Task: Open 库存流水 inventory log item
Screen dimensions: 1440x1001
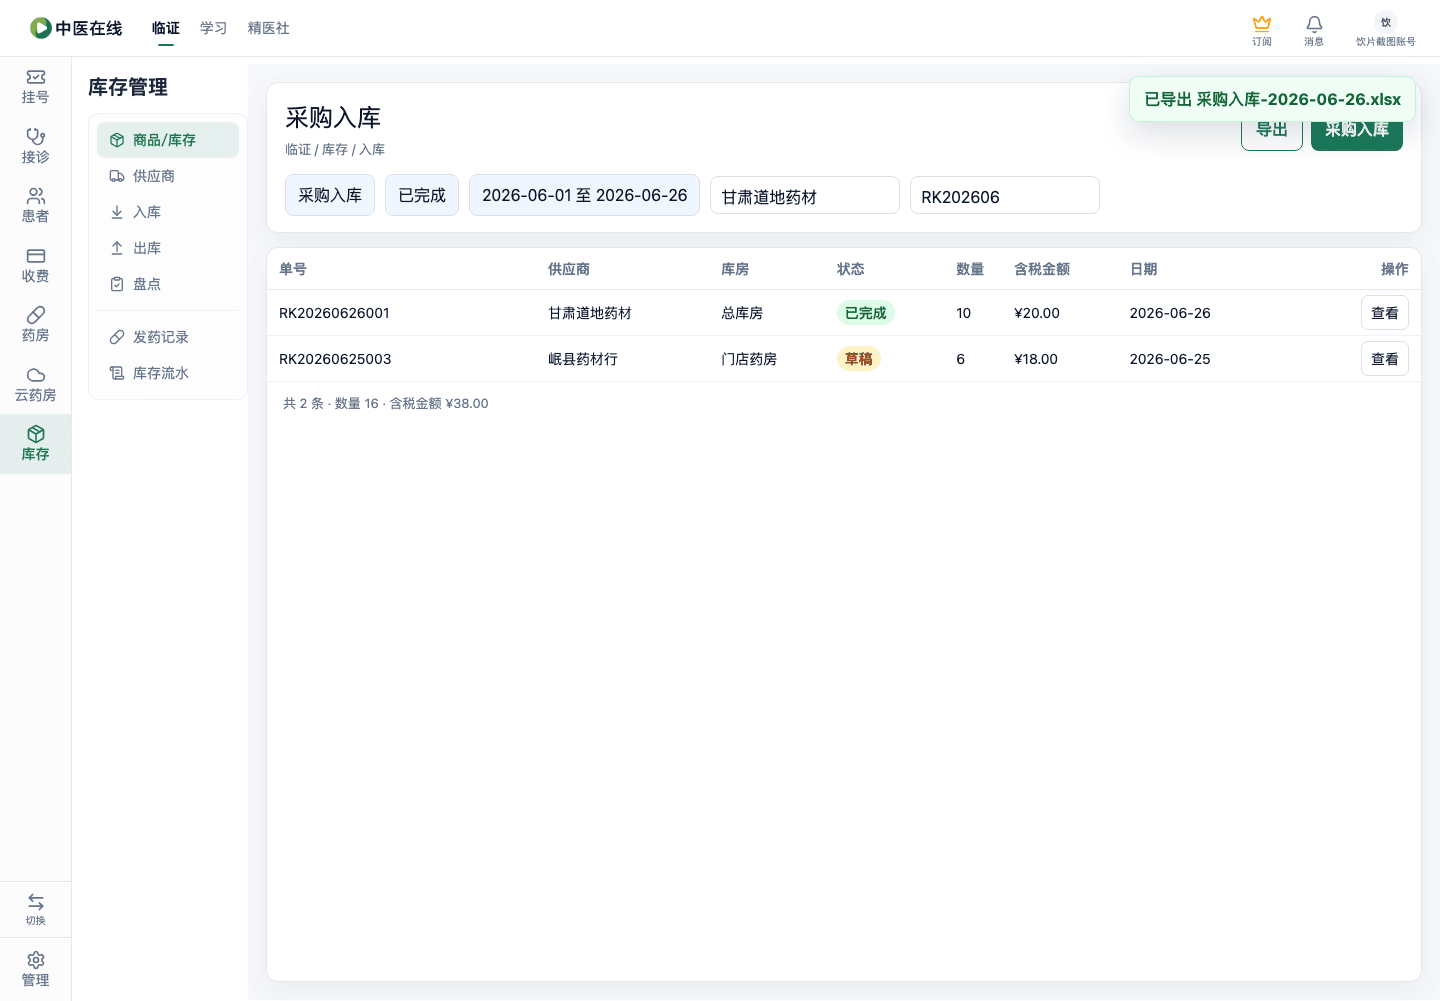Action: point(168,373)
